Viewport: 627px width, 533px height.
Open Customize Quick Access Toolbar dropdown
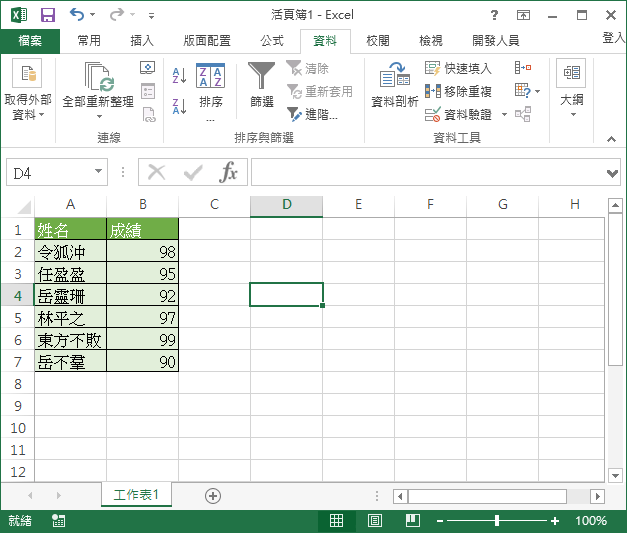point(151,16)
